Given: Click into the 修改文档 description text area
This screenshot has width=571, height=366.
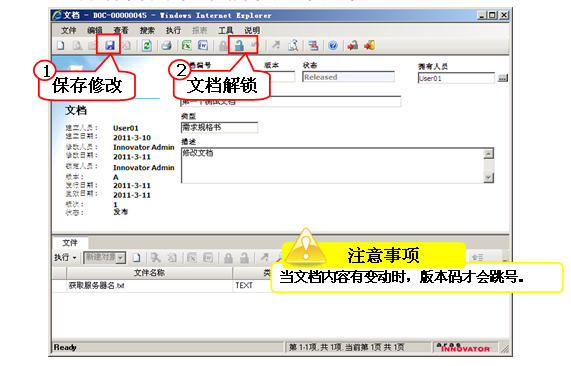Looking at the screenshot, I should (x=332, y=166).
